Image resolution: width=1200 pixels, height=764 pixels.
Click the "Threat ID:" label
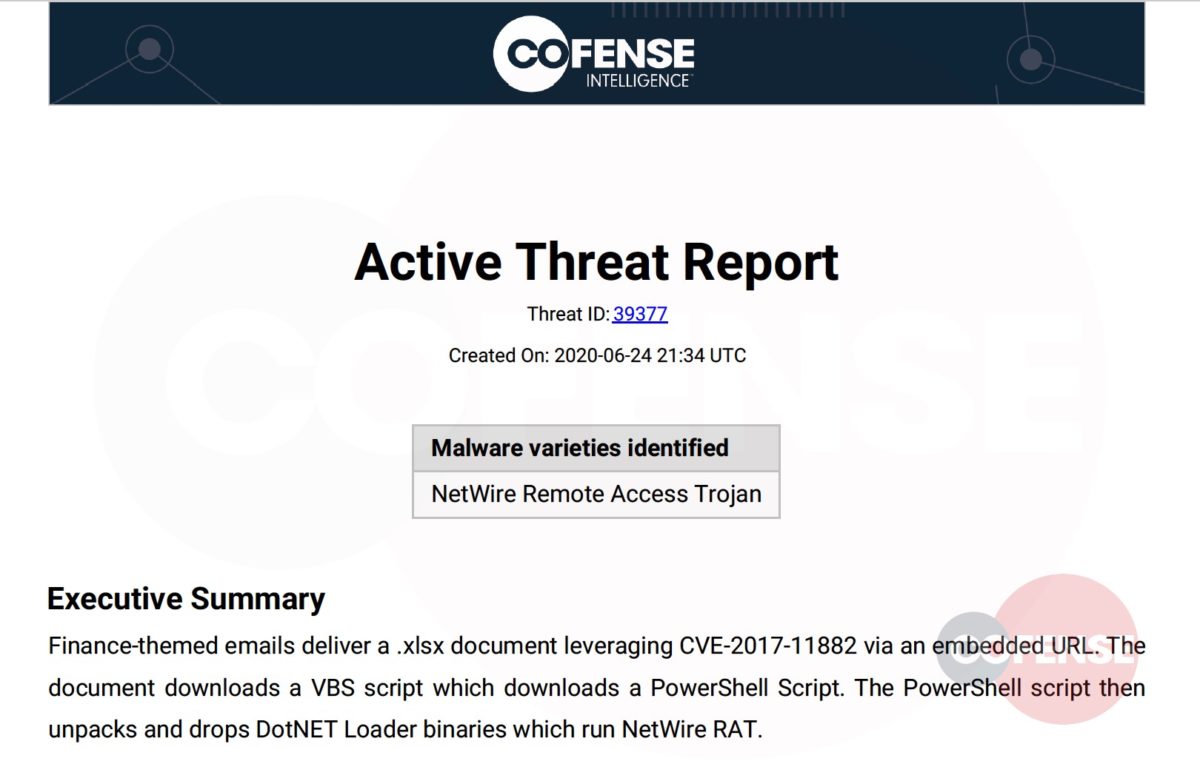pos(568,314)
